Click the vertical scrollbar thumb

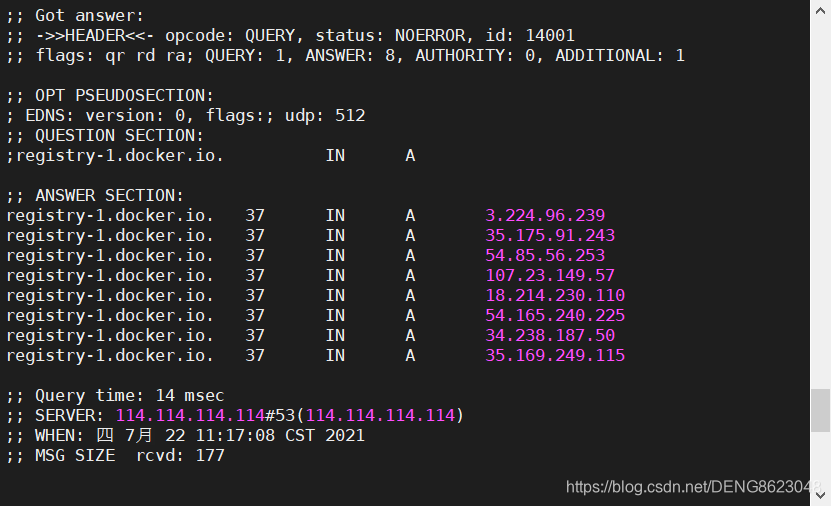pos(820,411)
